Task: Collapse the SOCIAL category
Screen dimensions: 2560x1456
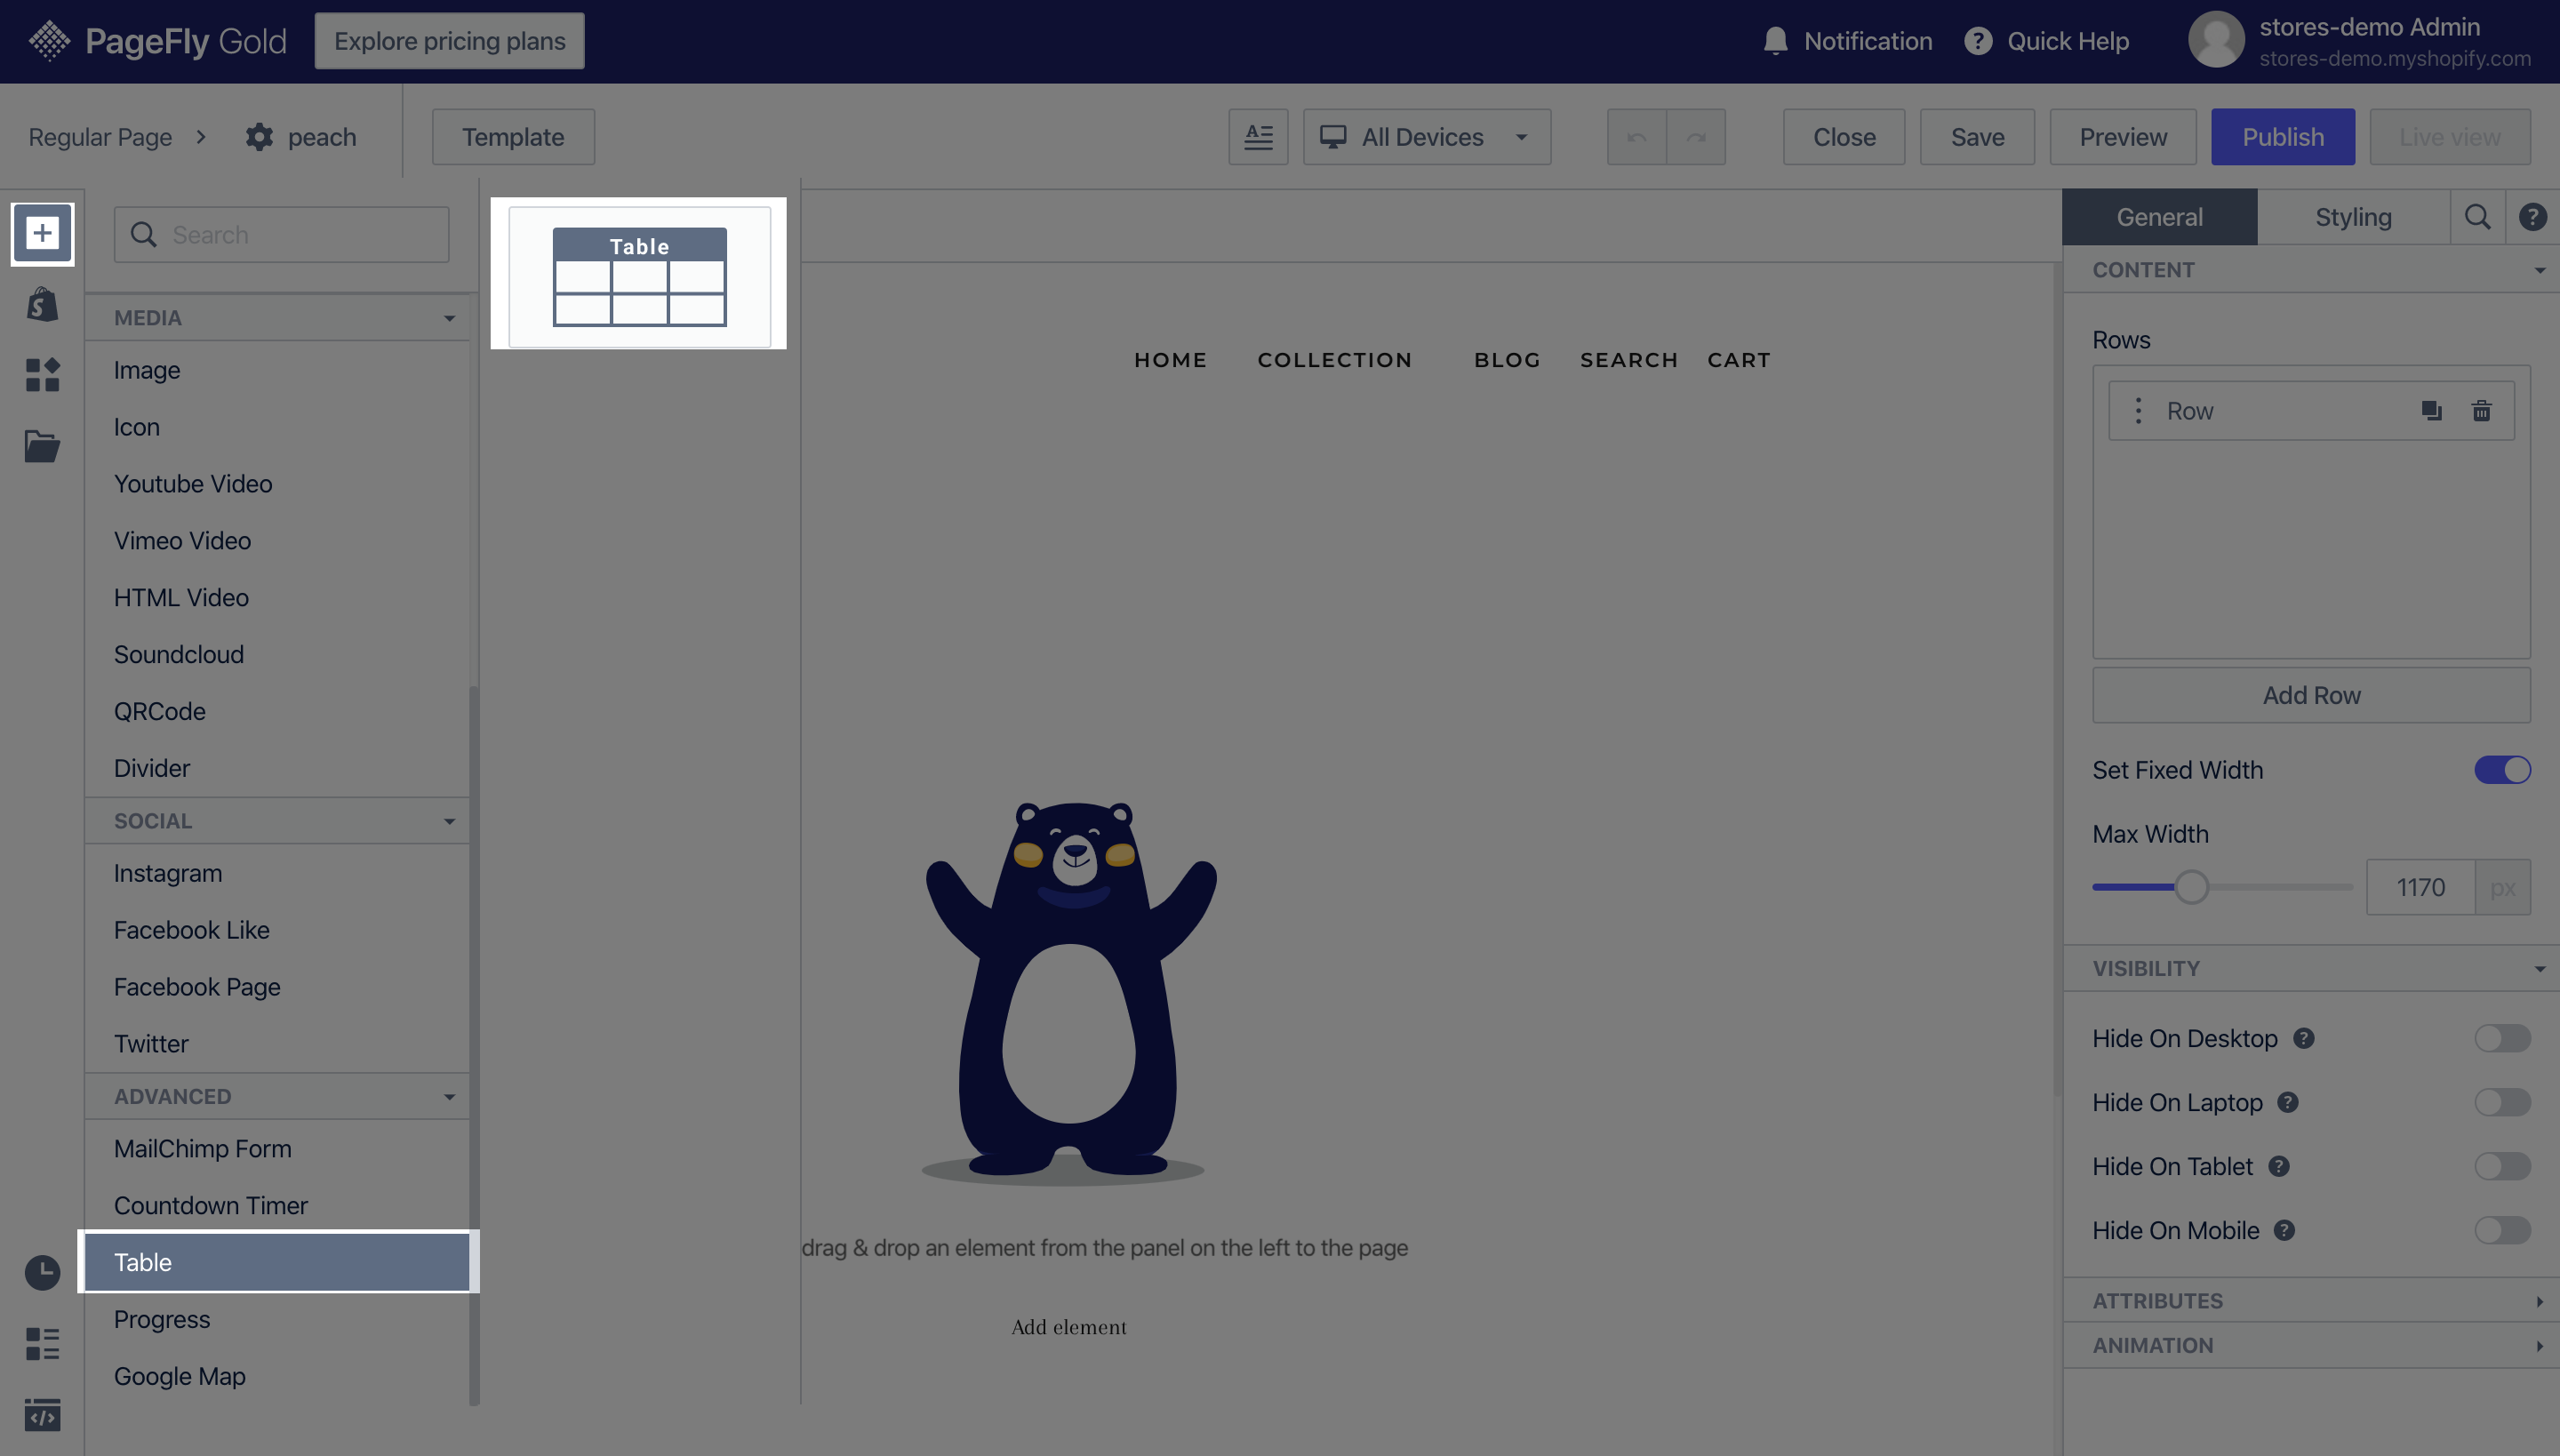Action: pos(277,821)
